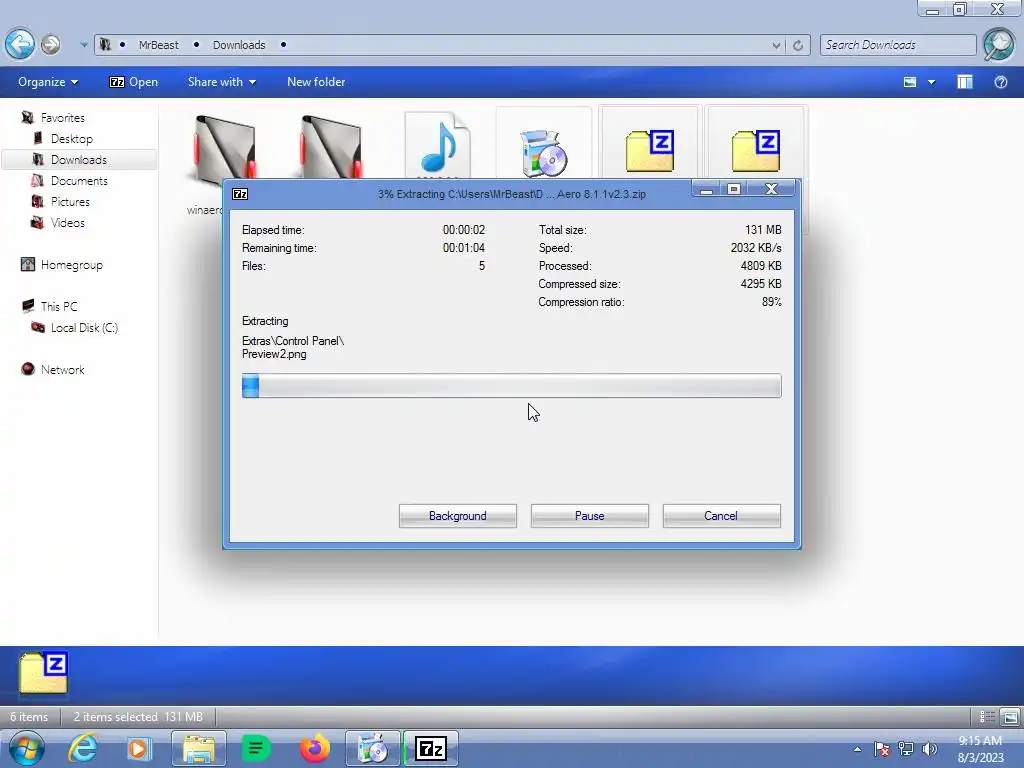
Task: Click the Background button in 7-Zip dialog
Action: click(457, 515)
